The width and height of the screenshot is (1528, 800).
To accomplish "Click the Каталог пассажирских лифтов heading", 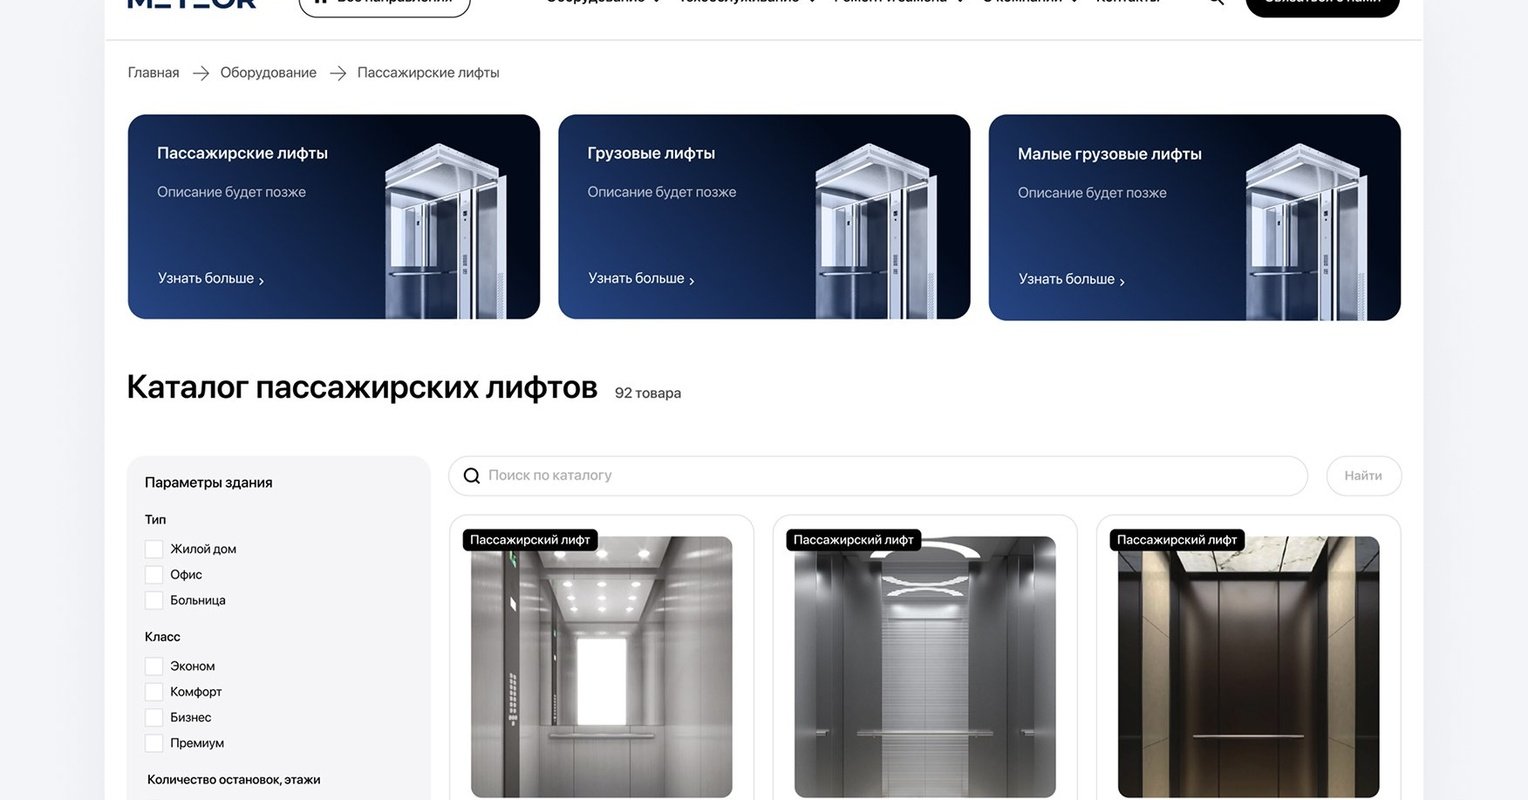I will [362, 387].
